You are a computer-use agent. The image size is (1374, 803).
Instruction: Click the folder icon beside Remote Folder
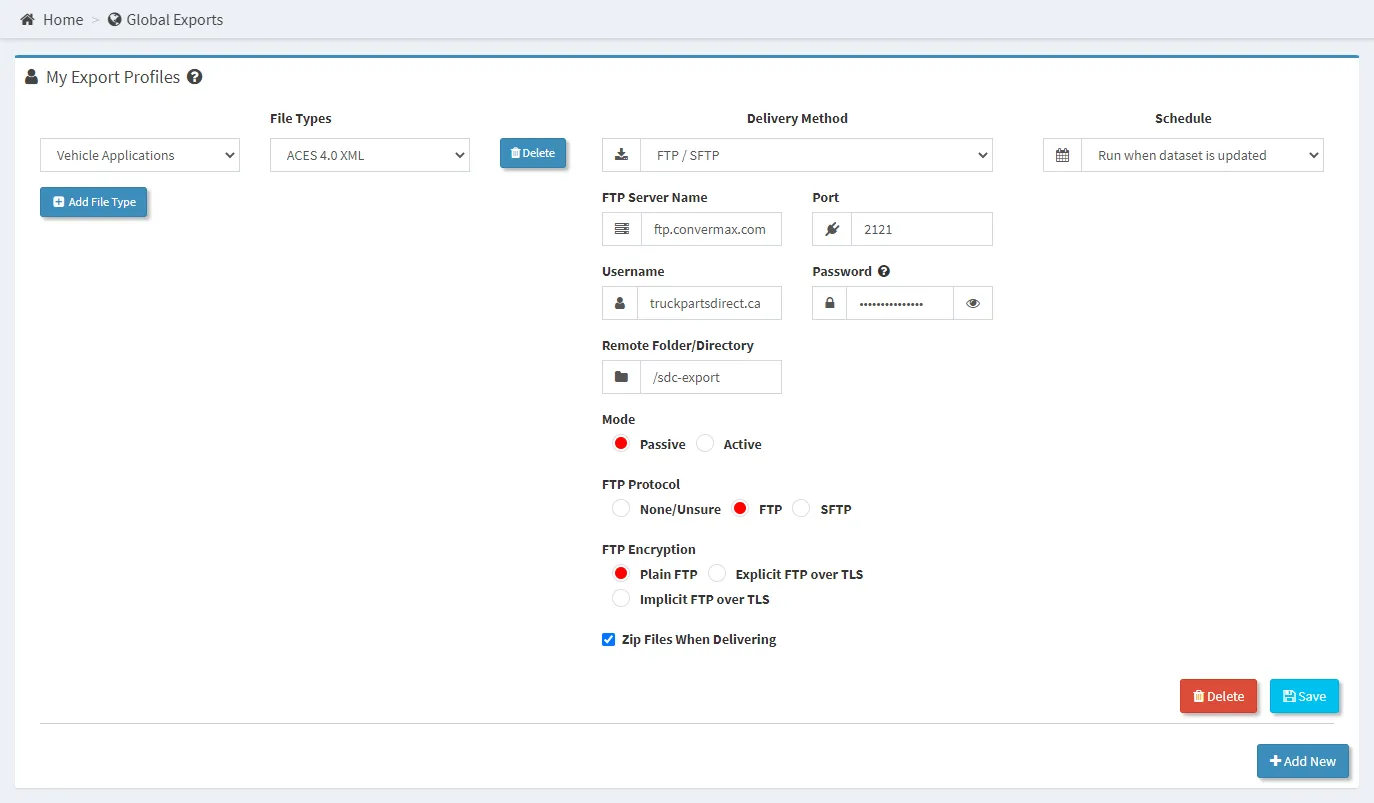(621, 377)
